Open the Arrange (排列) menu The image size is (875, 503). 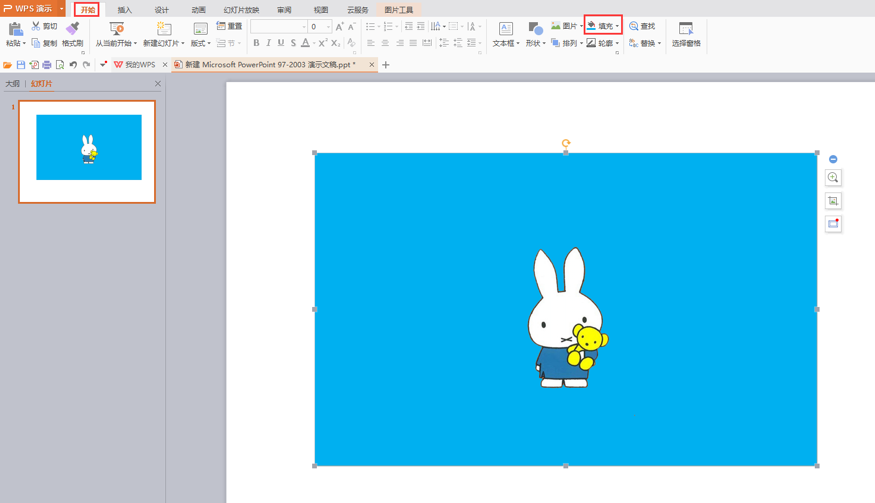(566, 43)
